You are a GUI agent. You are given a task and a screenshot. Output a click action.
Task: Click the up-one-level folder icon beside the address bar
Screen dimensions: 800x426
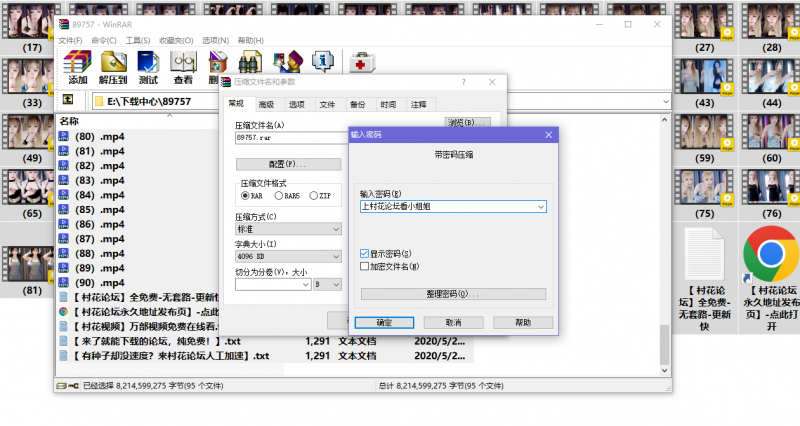click(x=69, y=101)
